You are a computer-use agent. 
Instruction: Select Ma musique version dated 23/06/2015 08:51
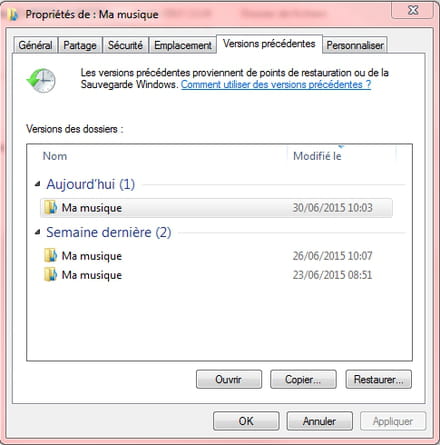(216, 275)
